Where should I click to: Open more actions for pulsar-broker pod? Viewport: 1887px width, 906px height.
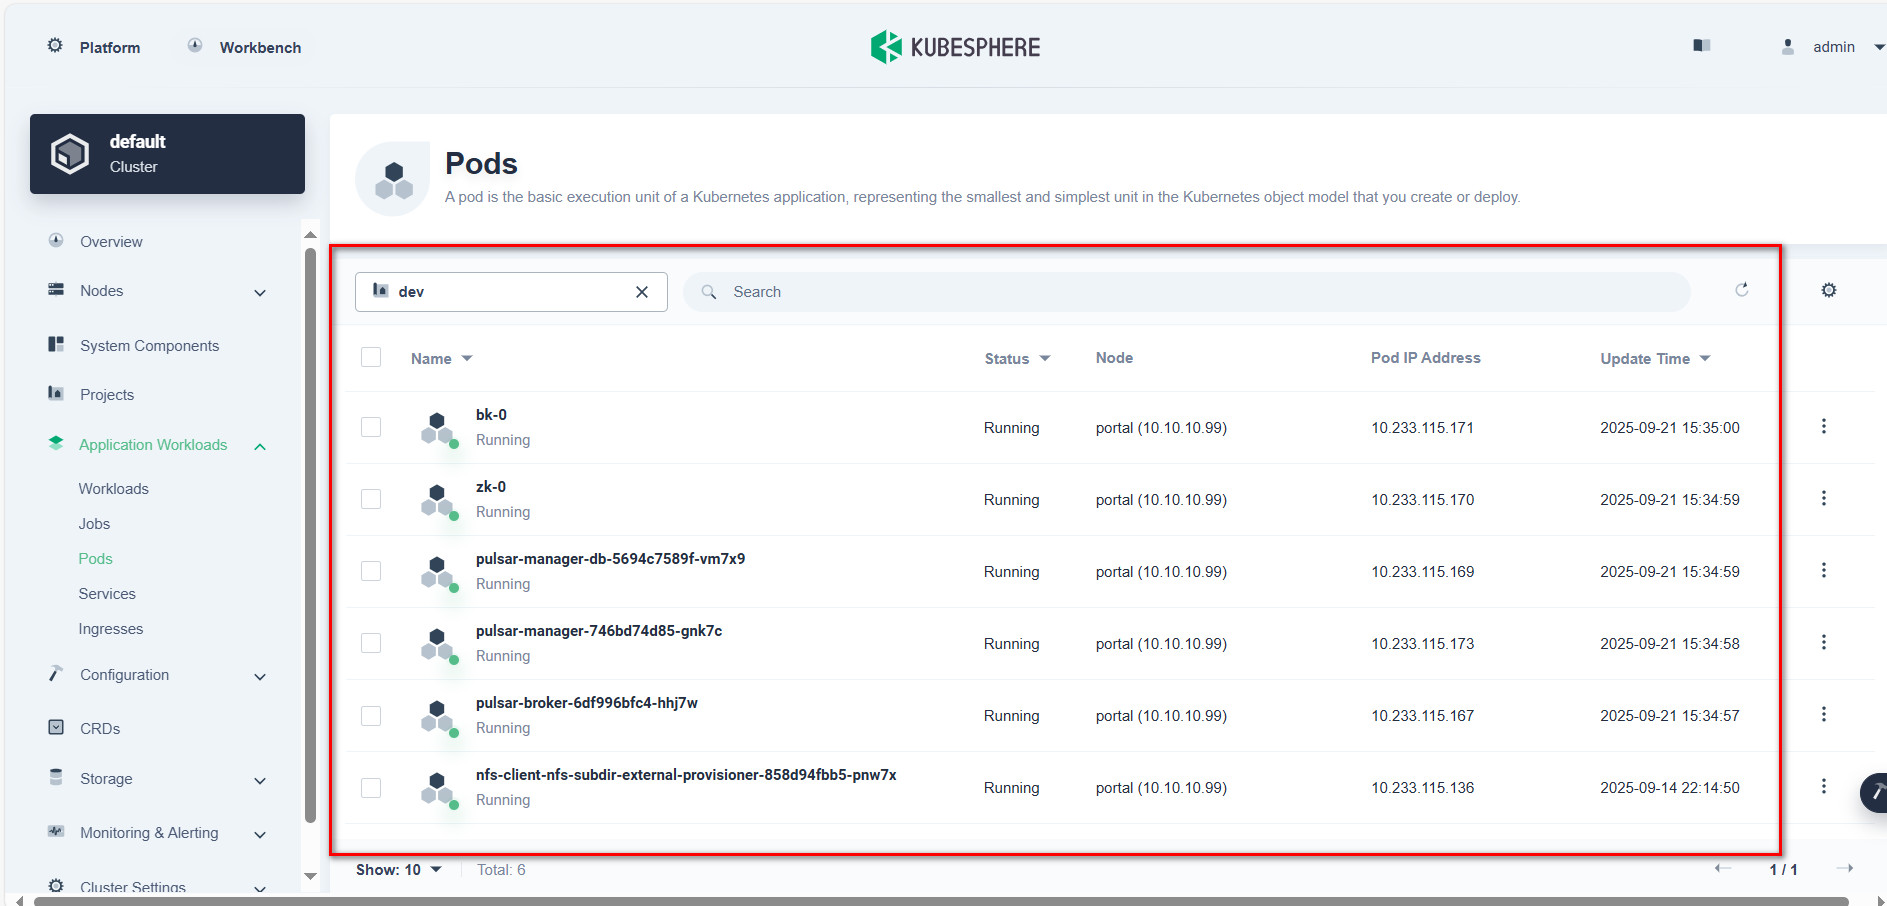(x=1824, y=715)
